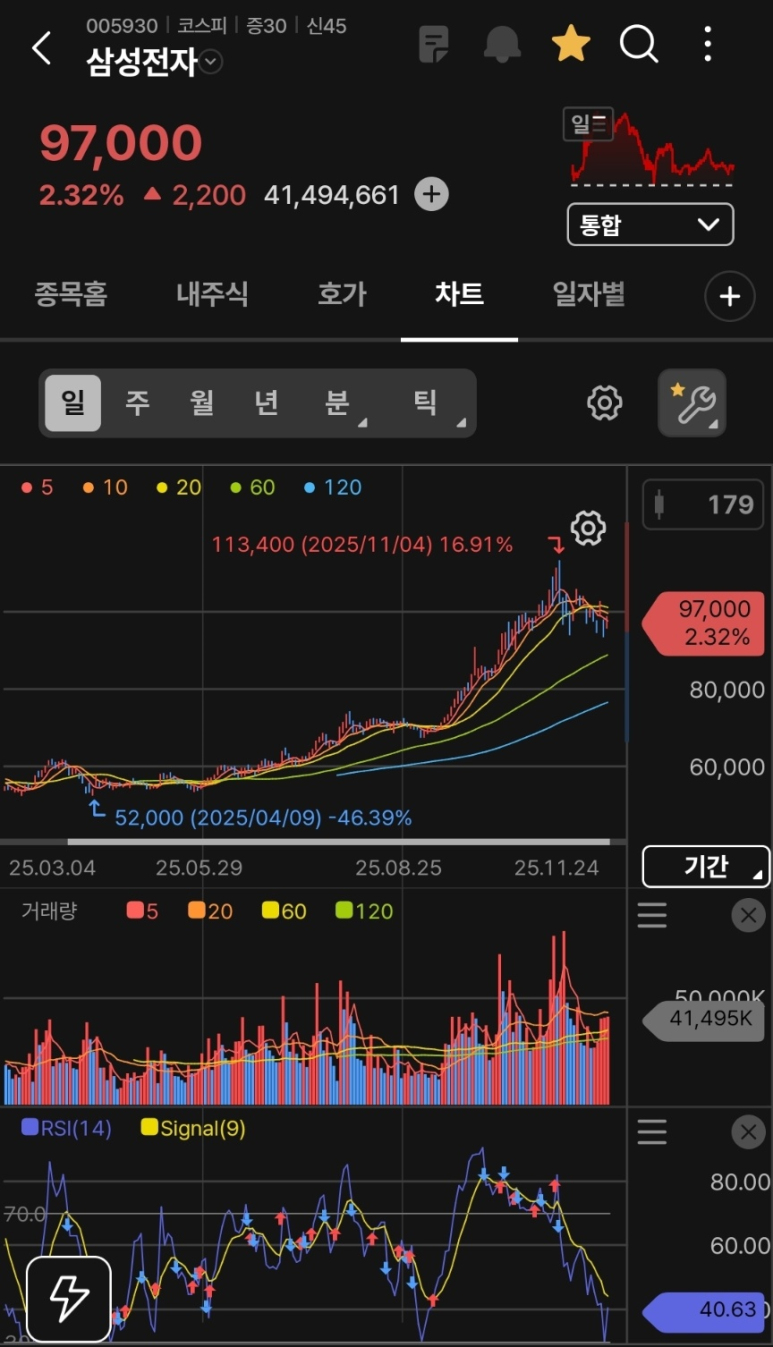The width and height of the screenshot is (773, 1347).
Task: Close the volume indicator panel
Action: pos(748,915)
